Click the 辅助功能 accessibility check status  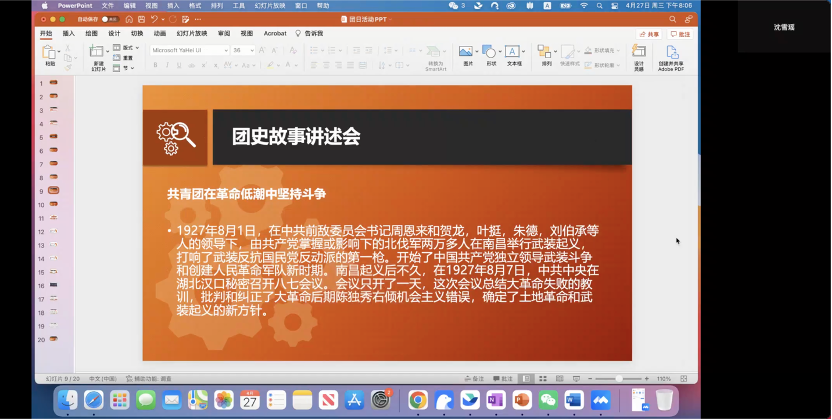click(149, 379)
